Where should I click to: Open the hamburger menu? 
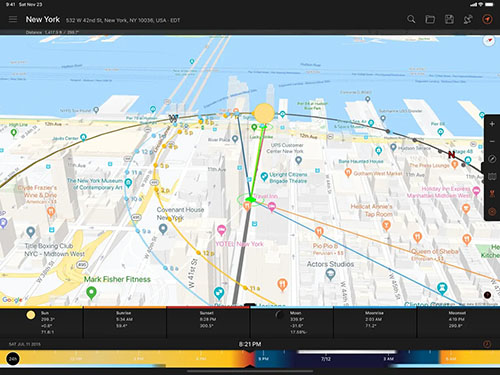point(13,19)
